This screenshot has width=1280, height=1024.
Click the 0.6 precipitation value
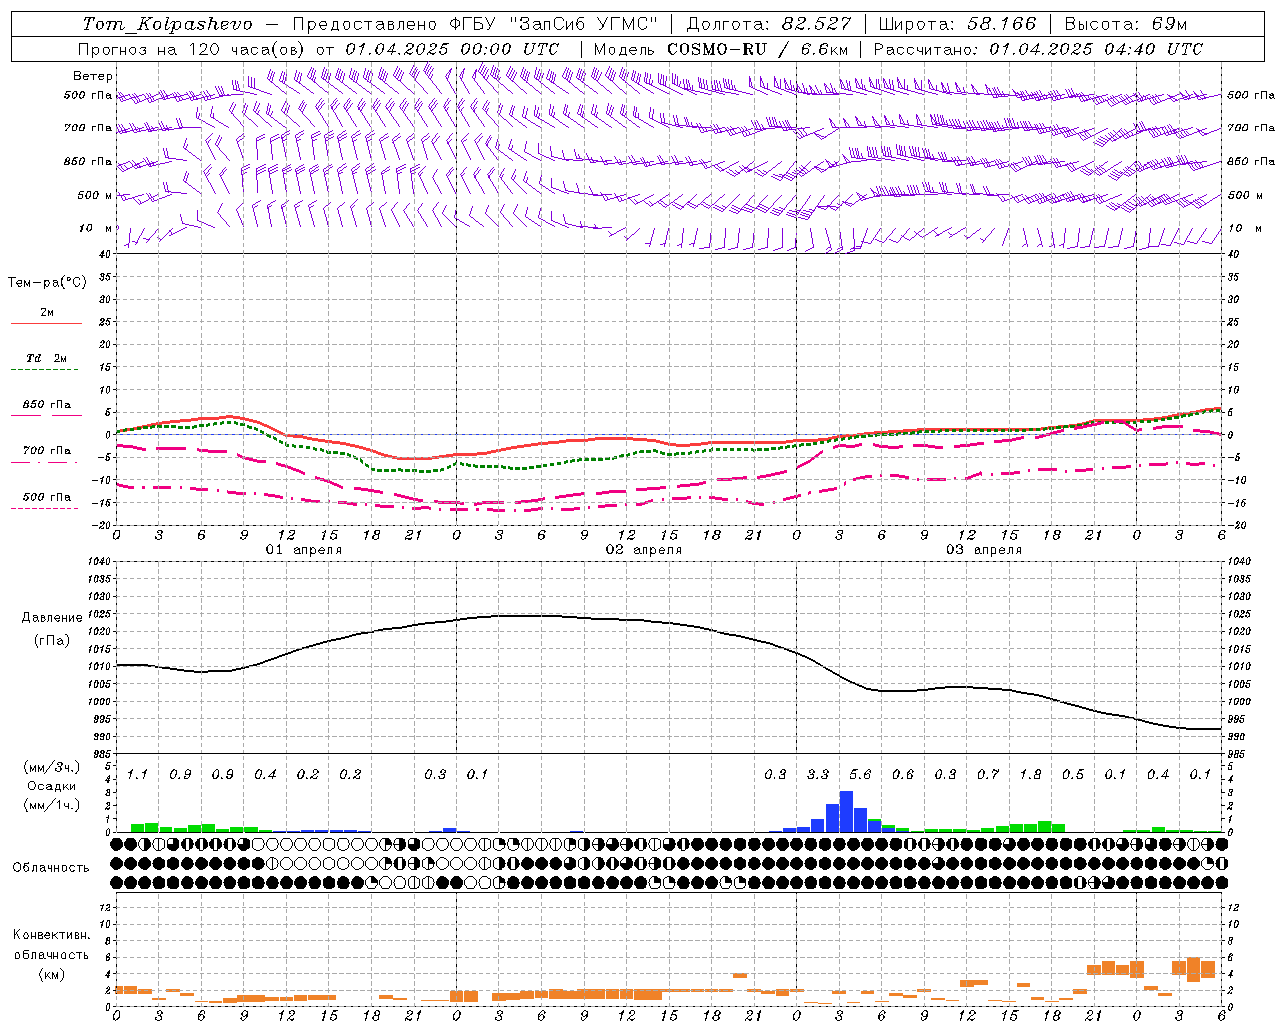pos(903,775)
